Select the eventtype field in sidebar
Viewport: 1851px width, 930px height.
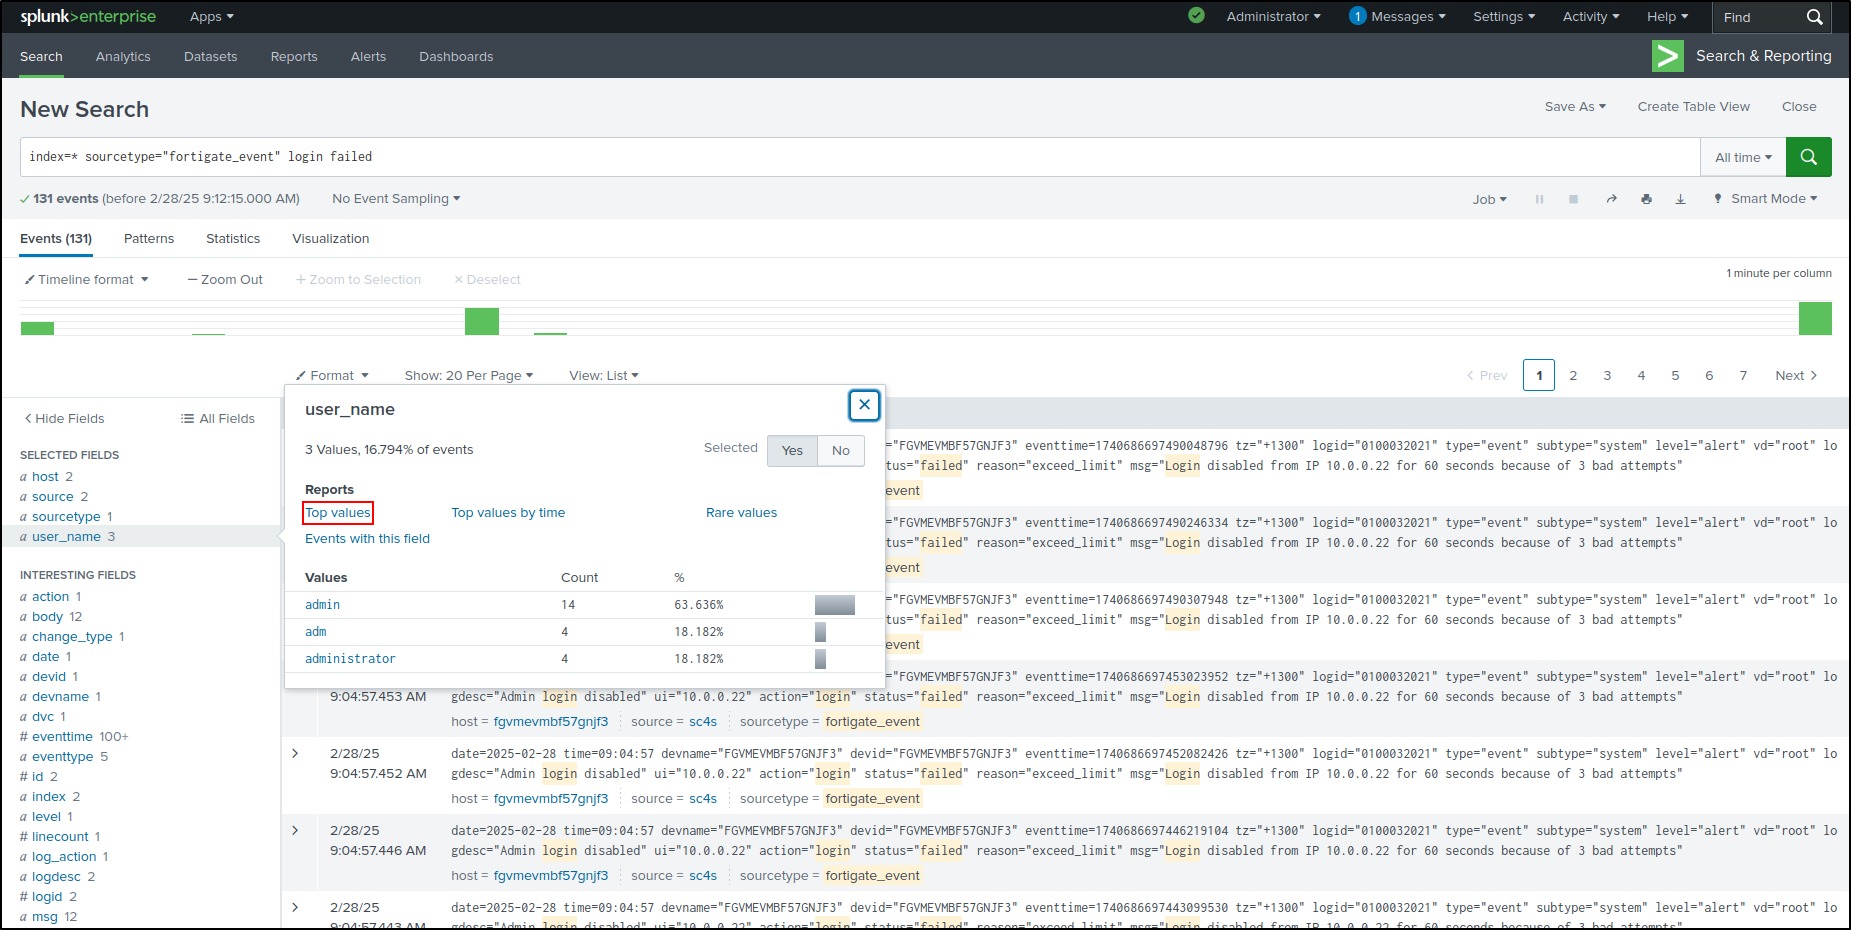(64, 757)
